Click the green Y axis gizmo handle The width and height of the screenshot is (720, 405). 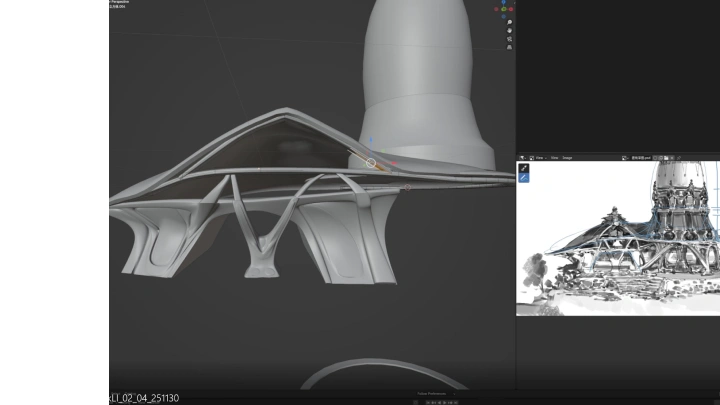point(504,9)
